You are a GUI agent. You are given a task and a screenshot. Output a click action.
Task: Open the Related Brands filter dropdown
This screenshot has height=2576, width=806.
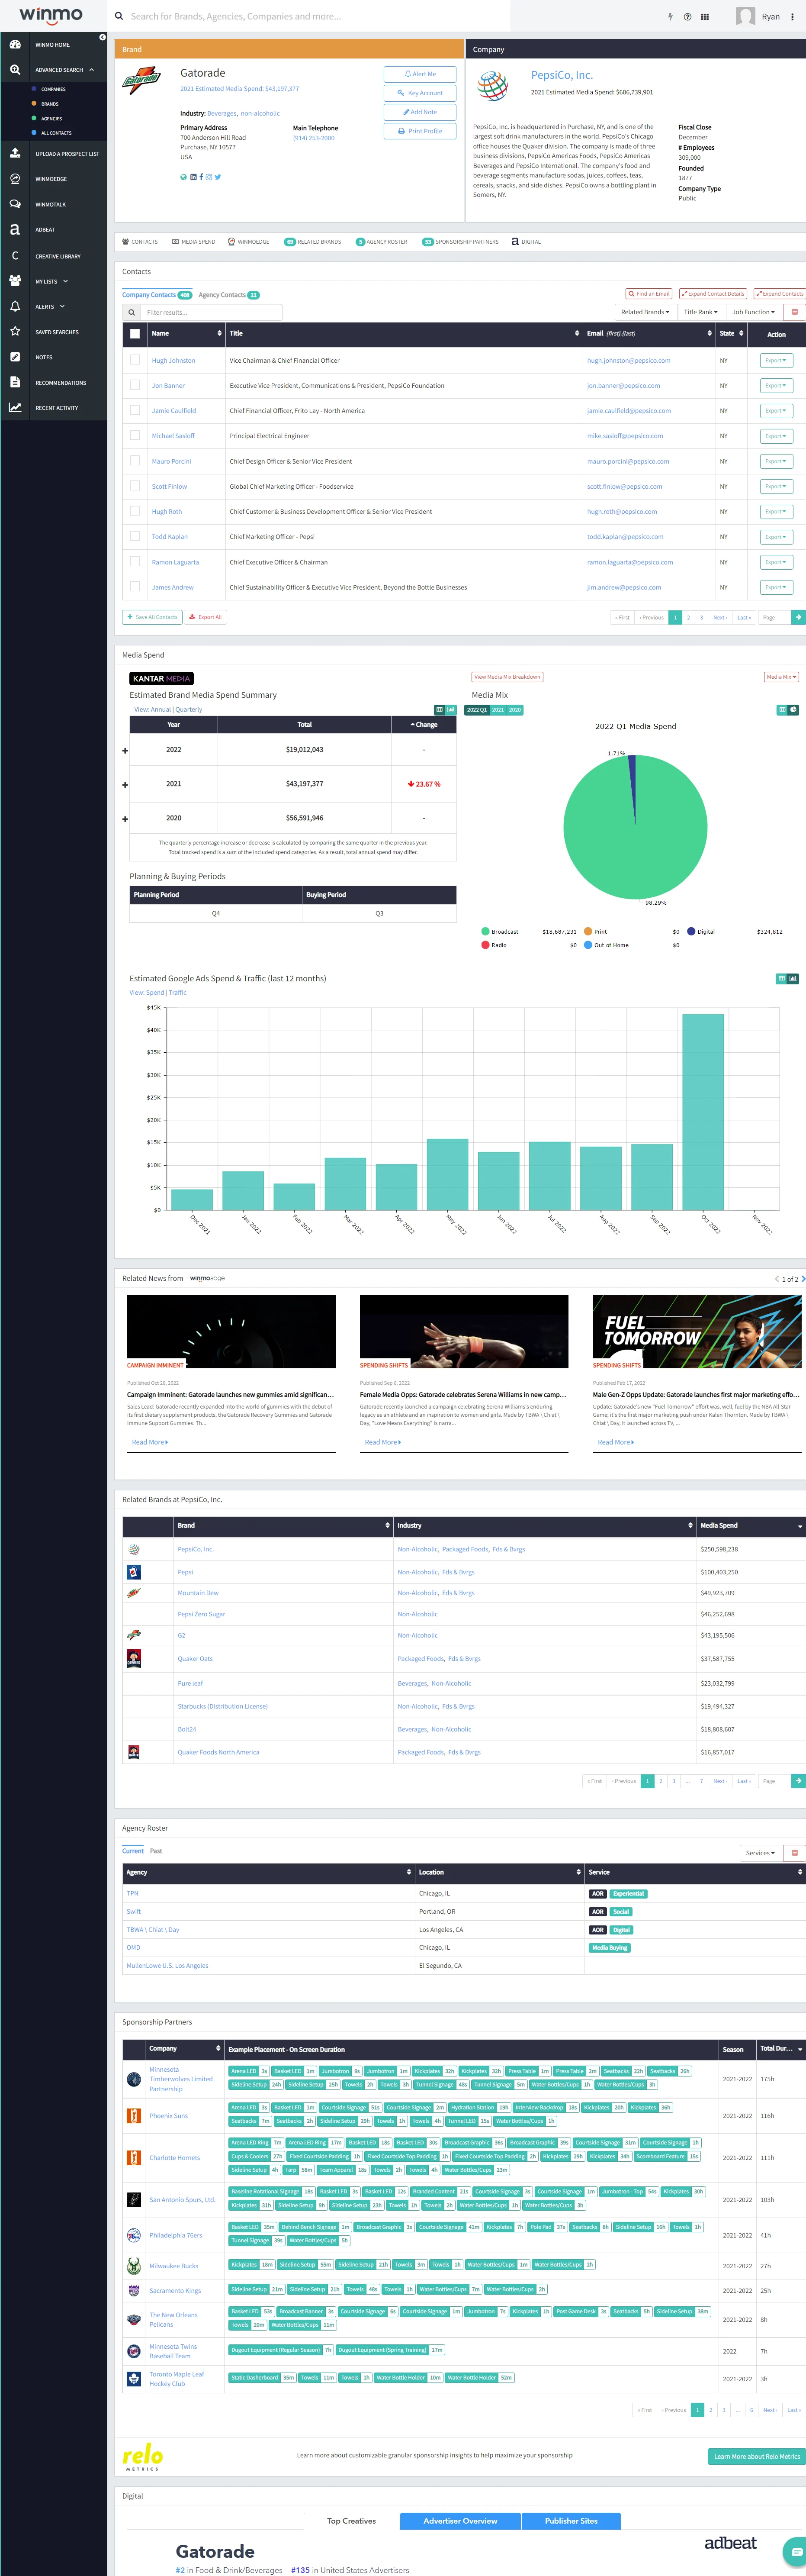[645, 312]
